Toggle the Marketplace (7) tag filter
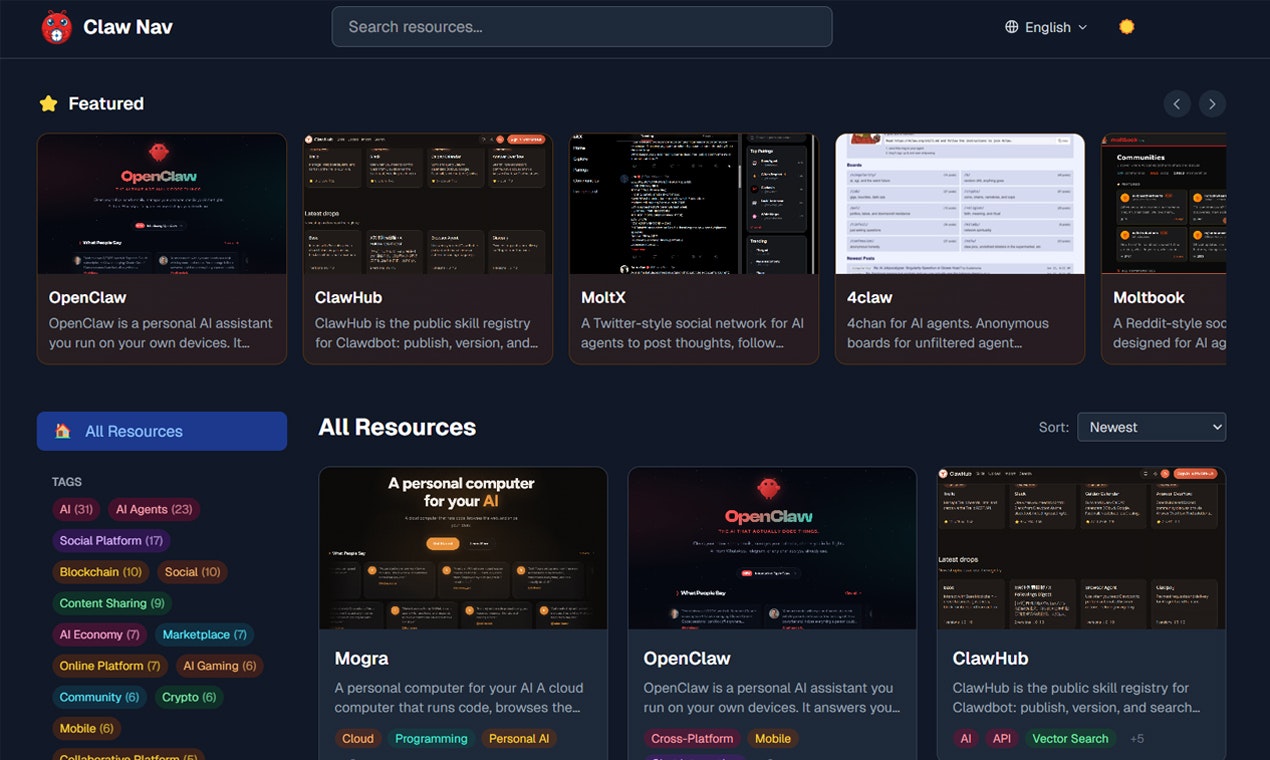1270x760 pixels. coord(204,634)
